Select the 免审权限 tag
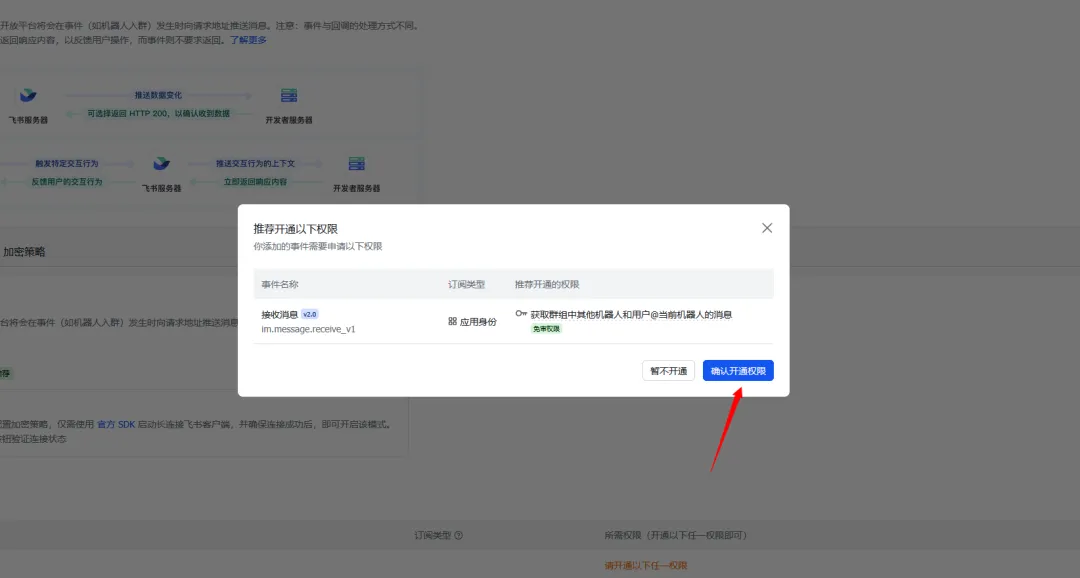The image size is (1080, 578). (546, 329)
